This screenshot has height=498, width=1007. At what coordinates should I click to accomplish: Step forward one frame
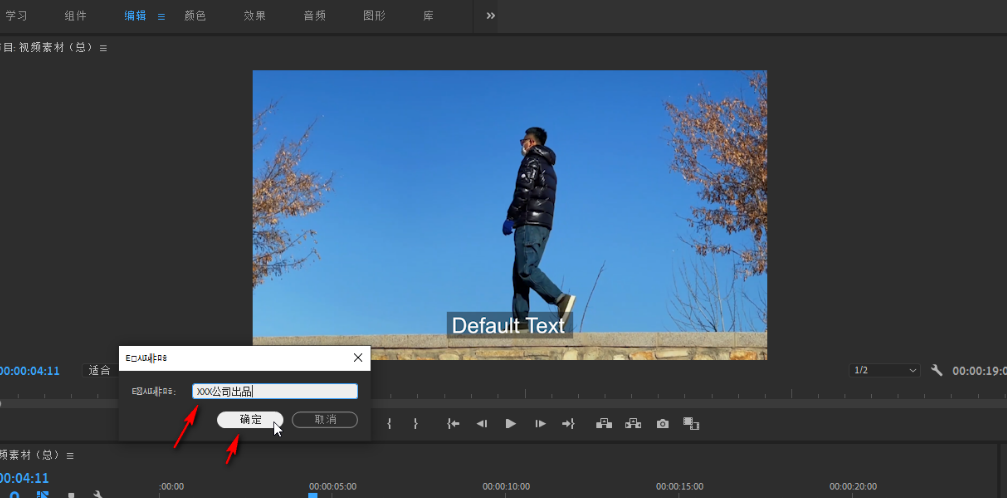(540, 424)
